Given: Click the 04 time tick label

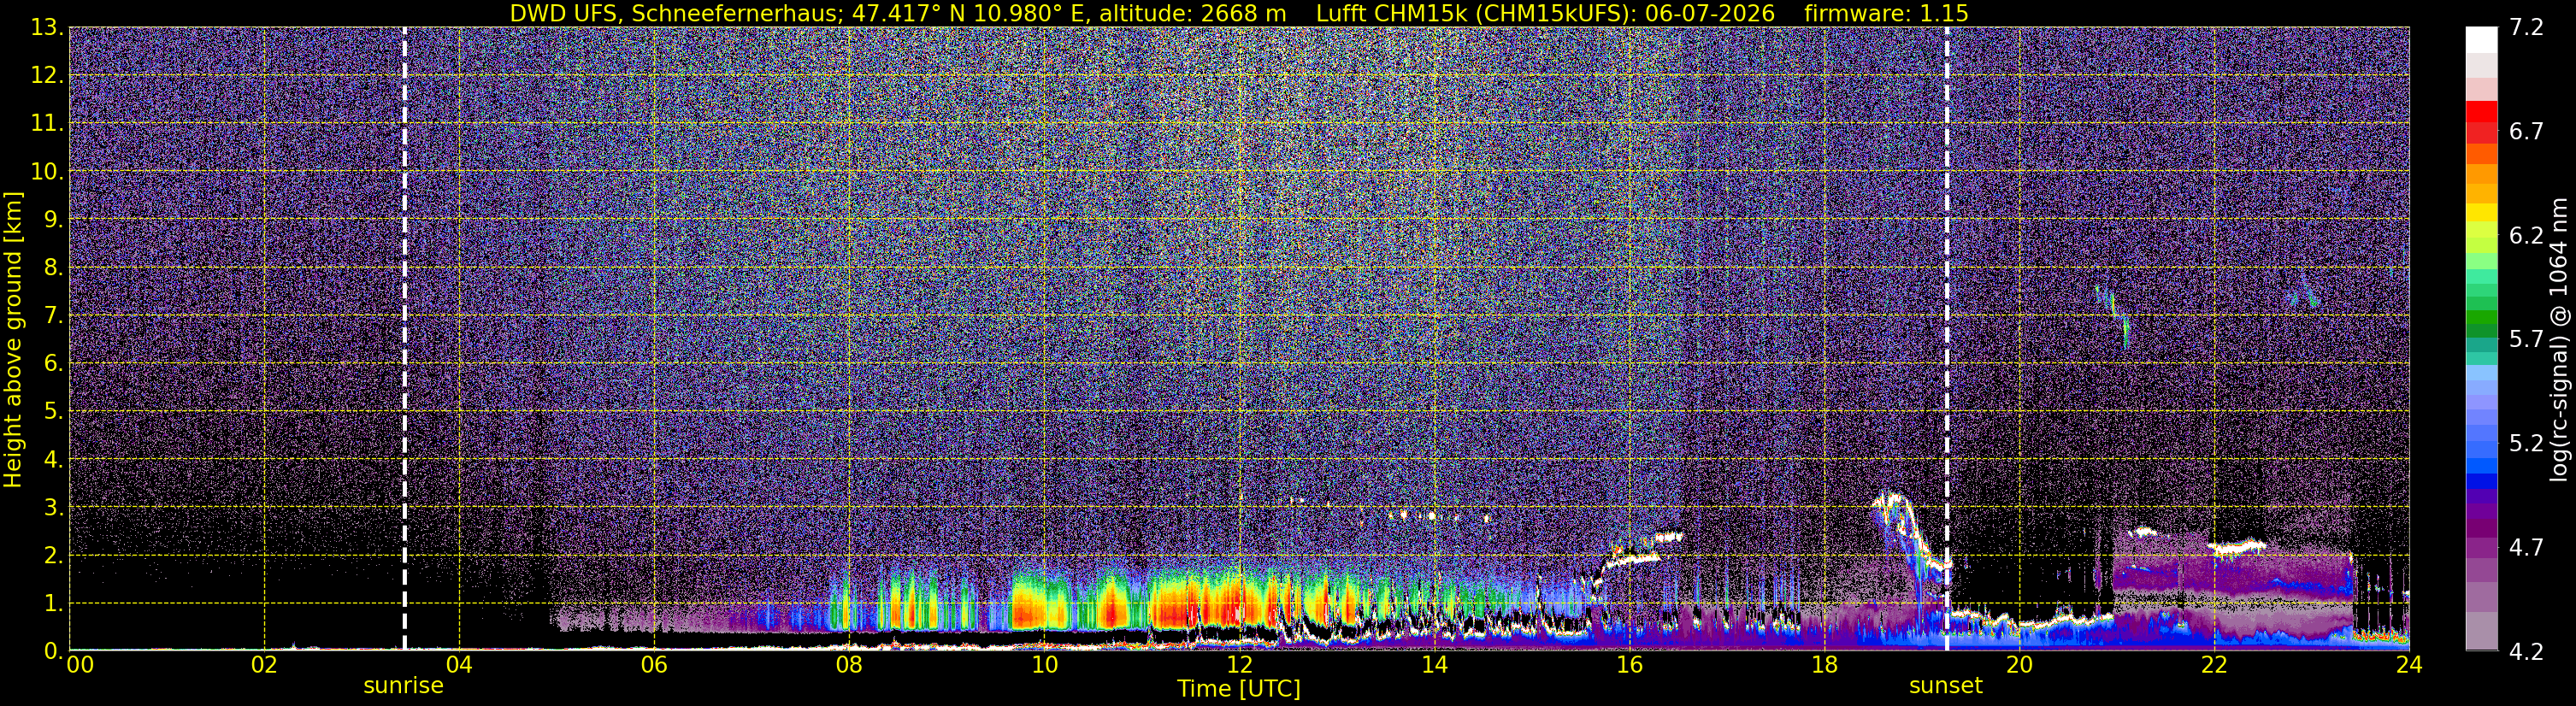Looking at the screenshot, I should tap(459, 665).
